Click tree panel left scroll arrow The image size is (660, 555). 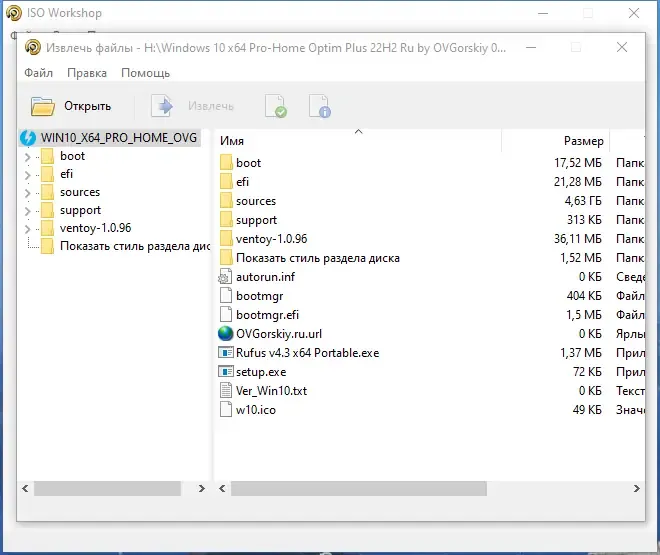[25, 489]
